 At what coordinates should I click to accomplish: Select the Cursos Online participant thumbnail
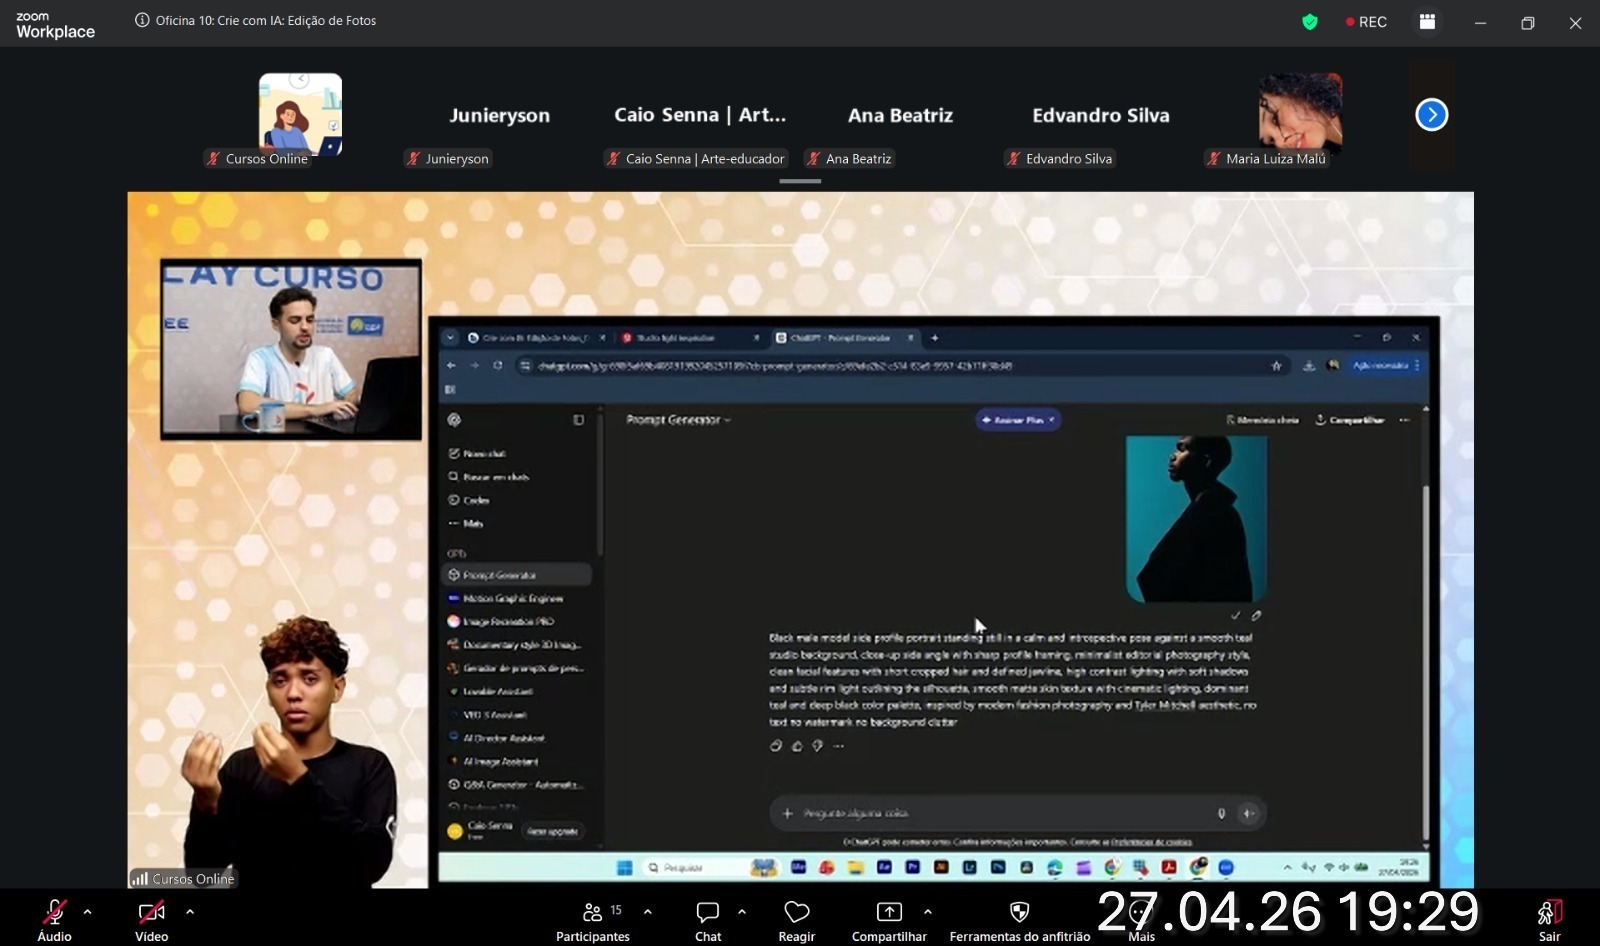tap(300, 114)
